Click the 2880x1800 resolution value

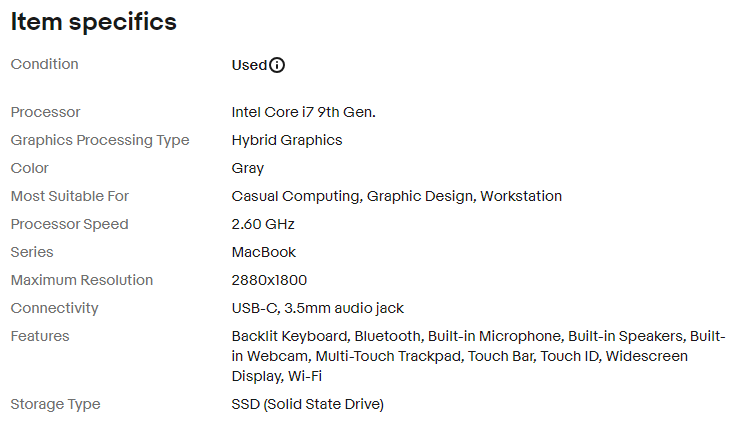[269, 280]
